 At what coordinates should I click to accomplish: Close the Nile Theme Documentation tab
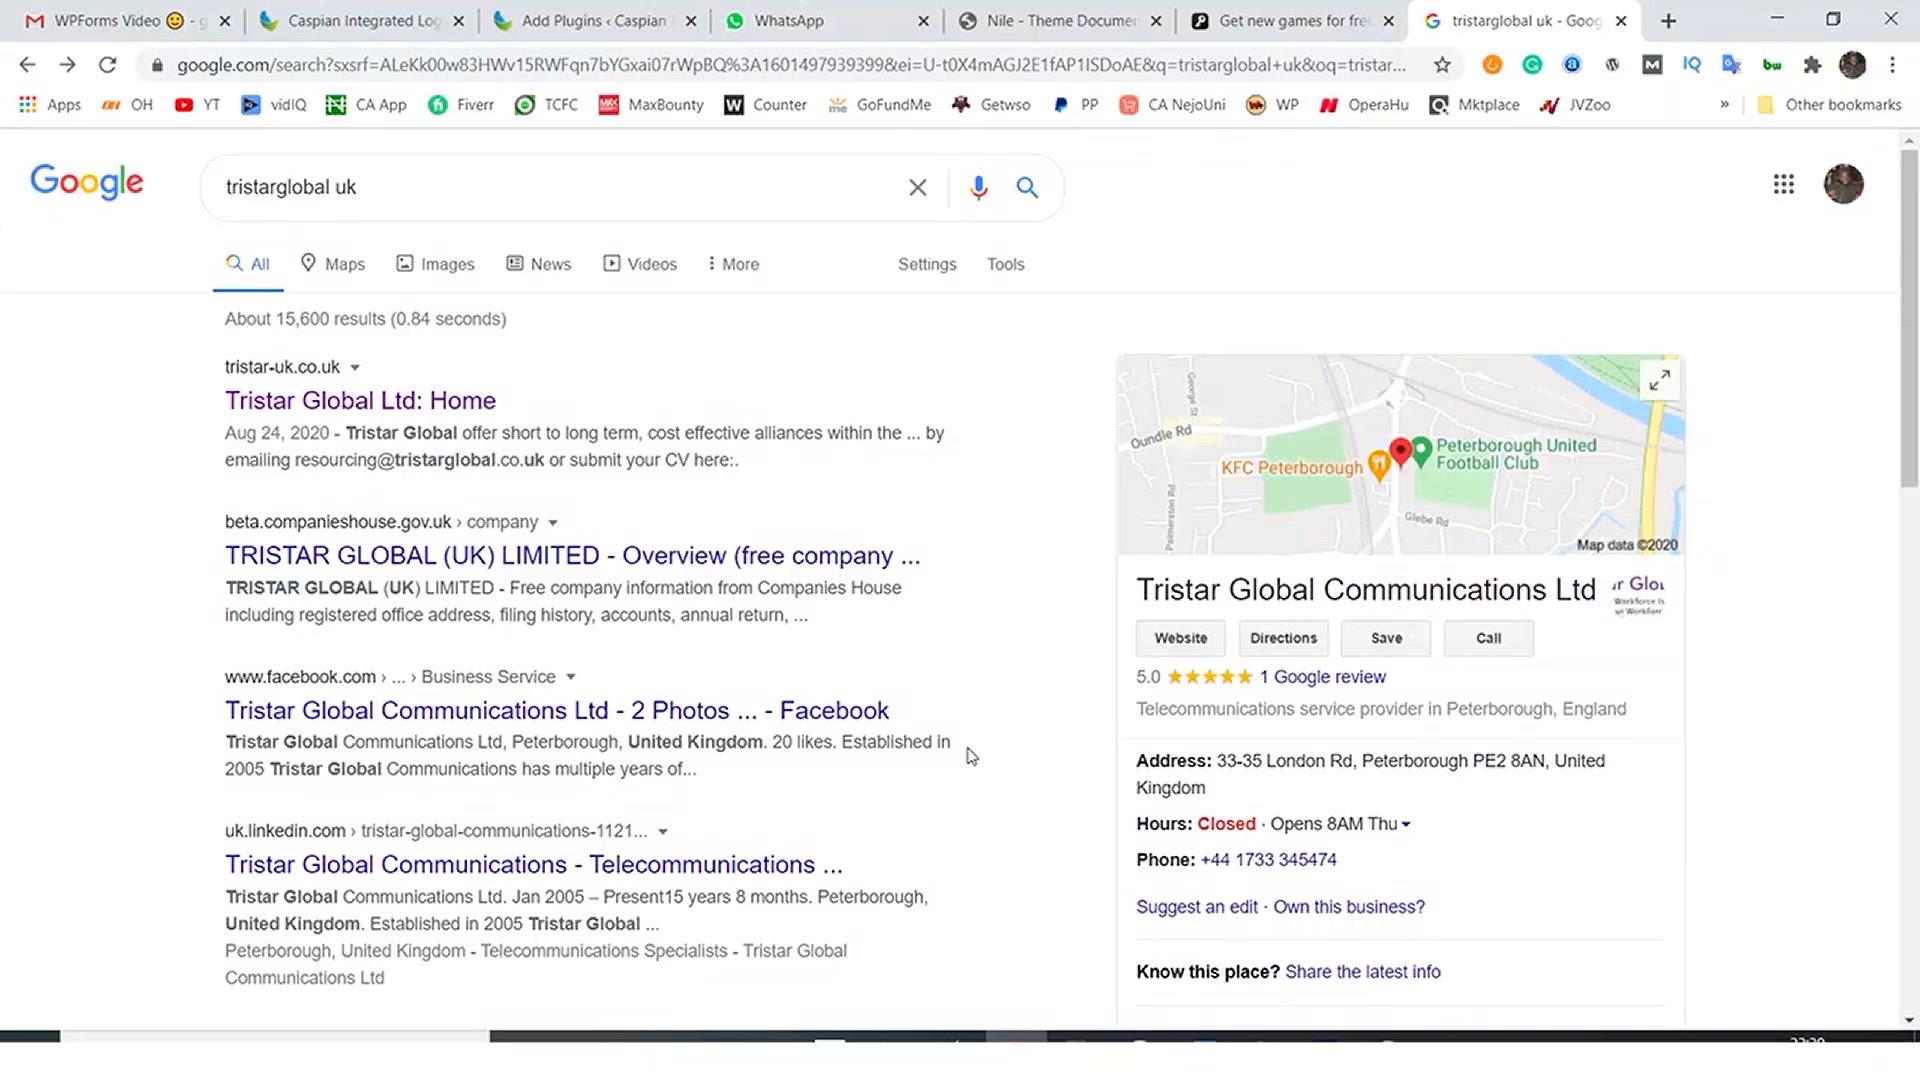[x=1155, y=21]
